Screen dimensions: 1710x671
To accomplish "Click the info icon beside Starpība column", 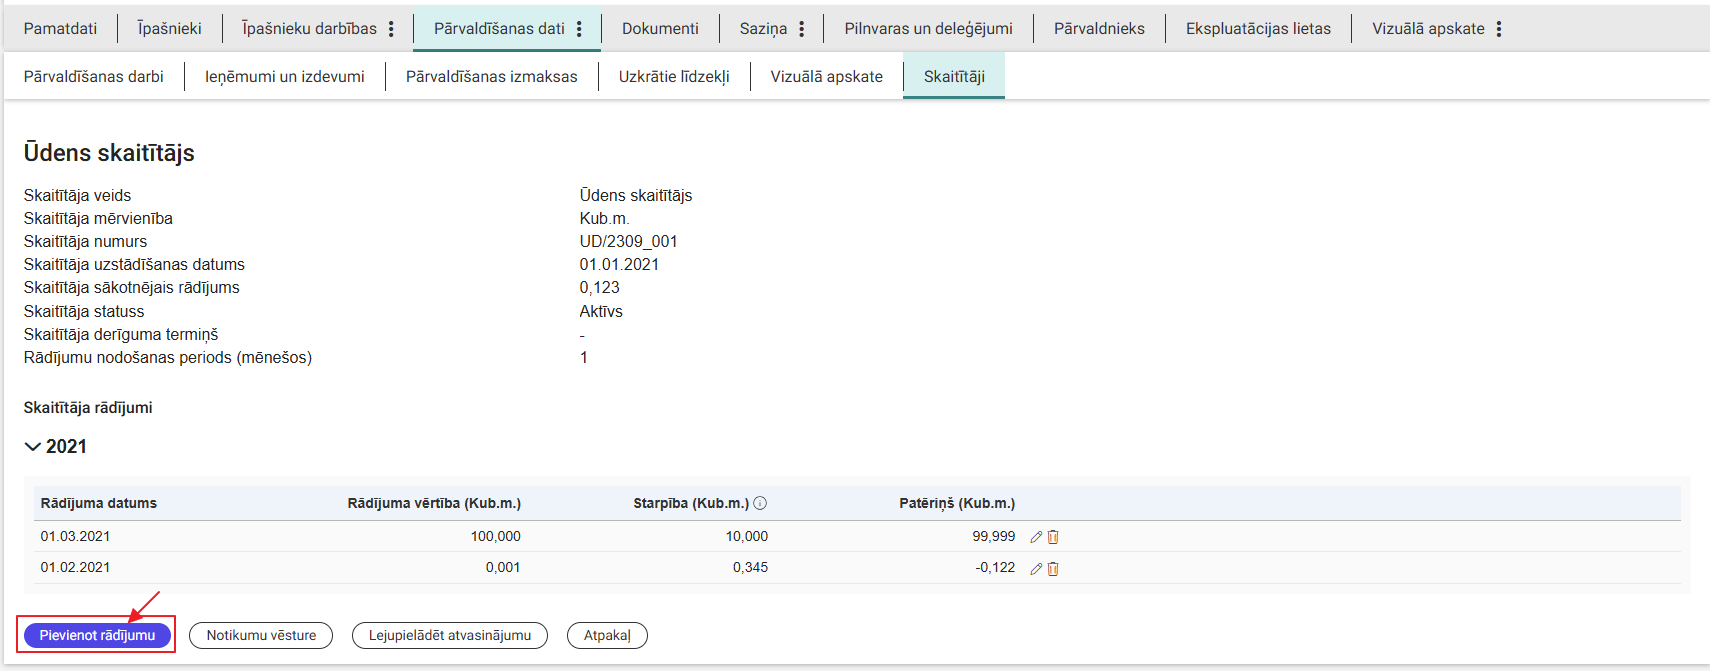I will pos(760,504).
